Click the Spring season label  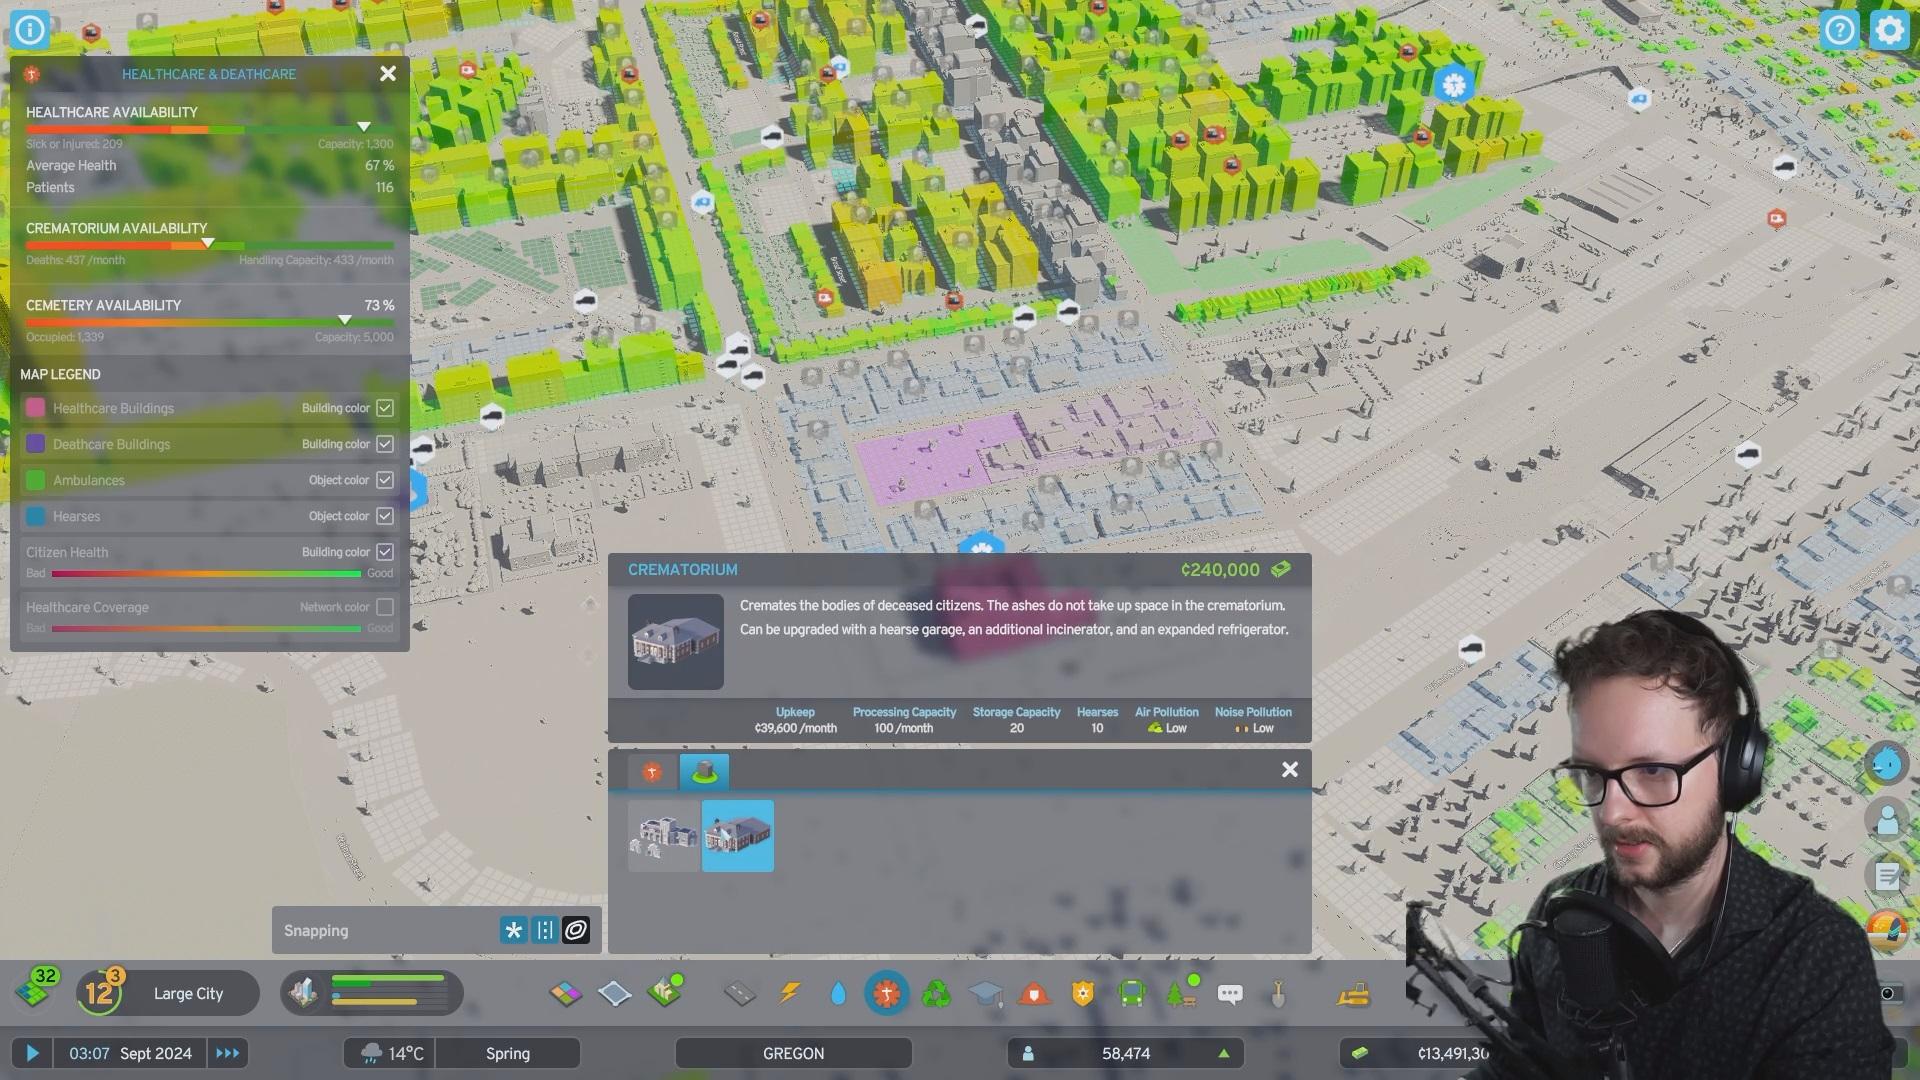508,1053
